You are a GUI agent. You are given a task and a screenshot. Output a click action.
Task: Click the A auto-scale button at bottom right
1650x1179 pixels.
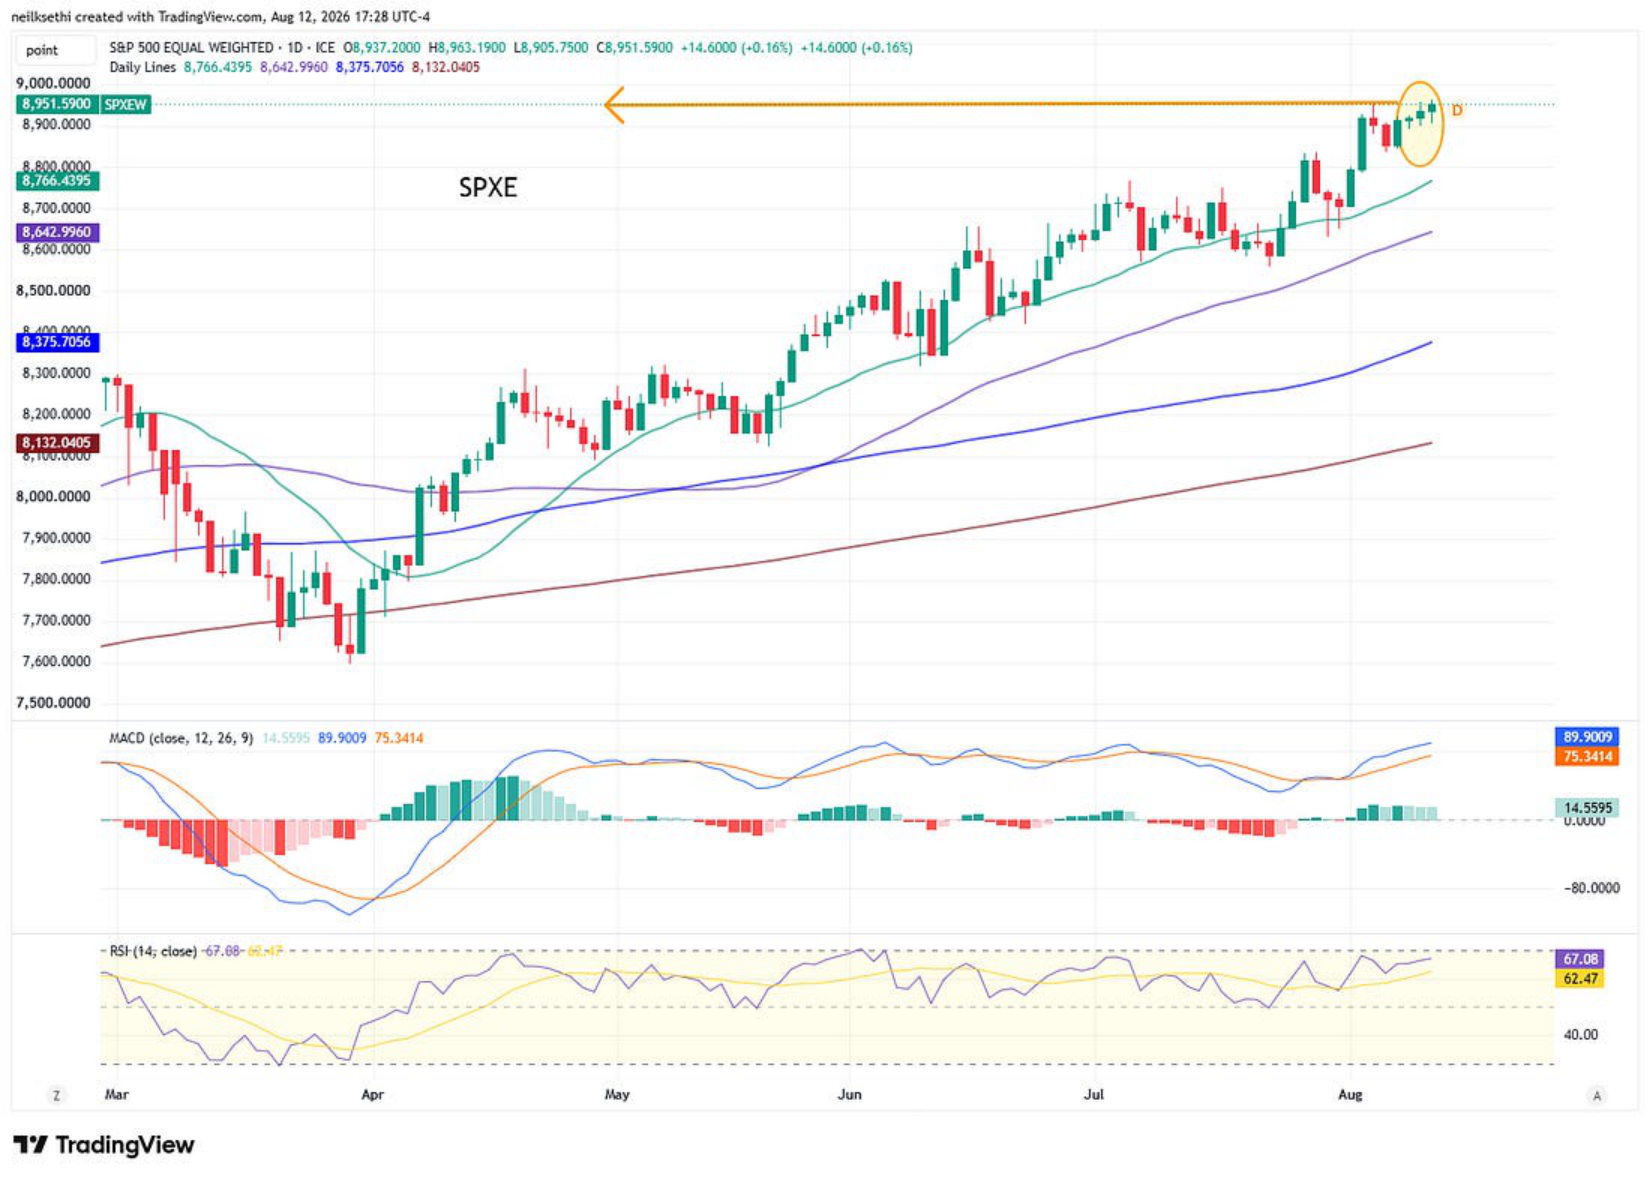[1597, 1096]
